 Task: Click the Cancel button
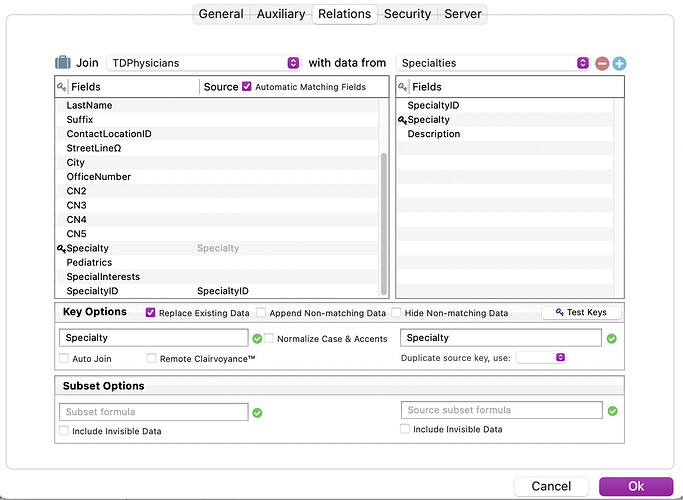coord(551,486)
